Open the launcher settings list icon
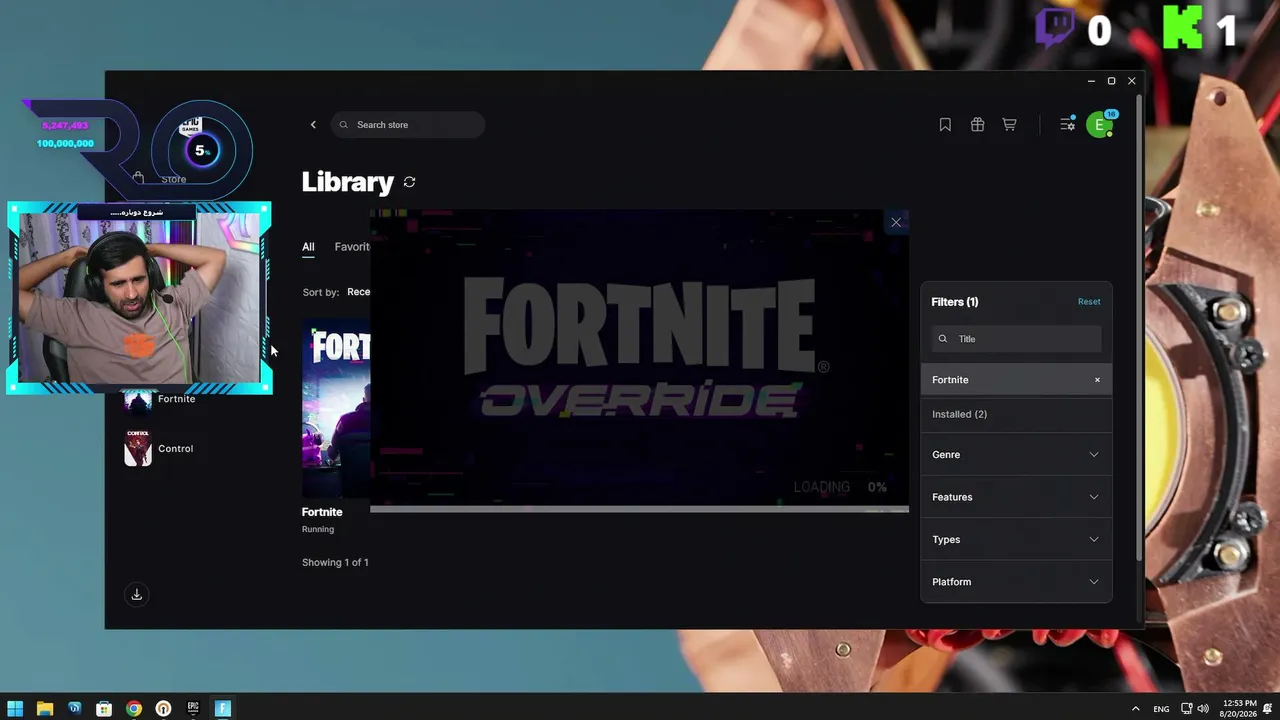This screenshot has width=1280, height=720. (1067, 125)
